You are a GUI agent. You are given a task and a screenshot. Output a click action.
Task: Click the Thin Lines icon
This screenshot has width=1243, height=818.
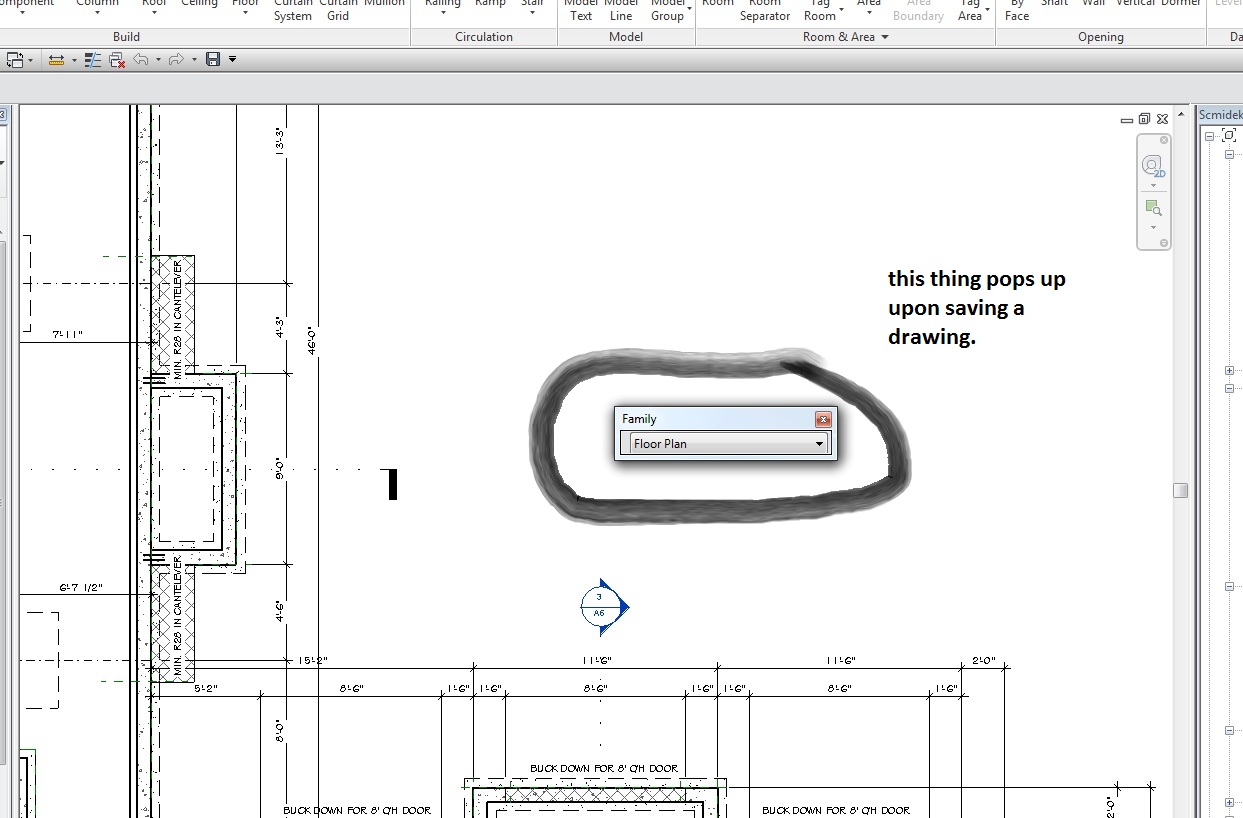tap(93, 60)
